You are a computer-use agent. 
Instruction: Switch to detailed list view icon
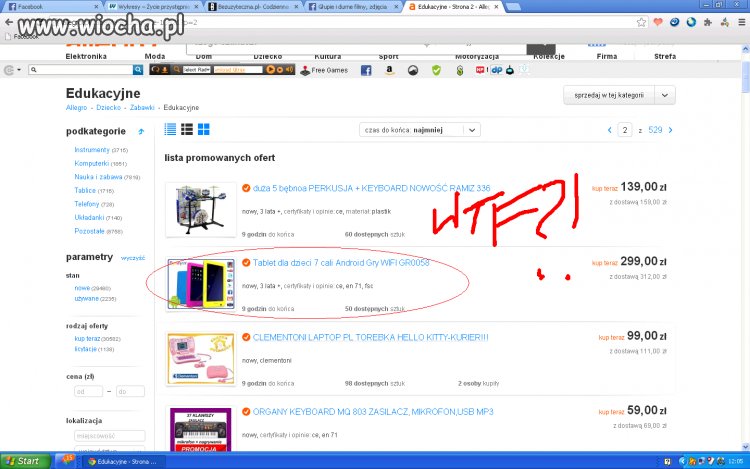[187, 129]
